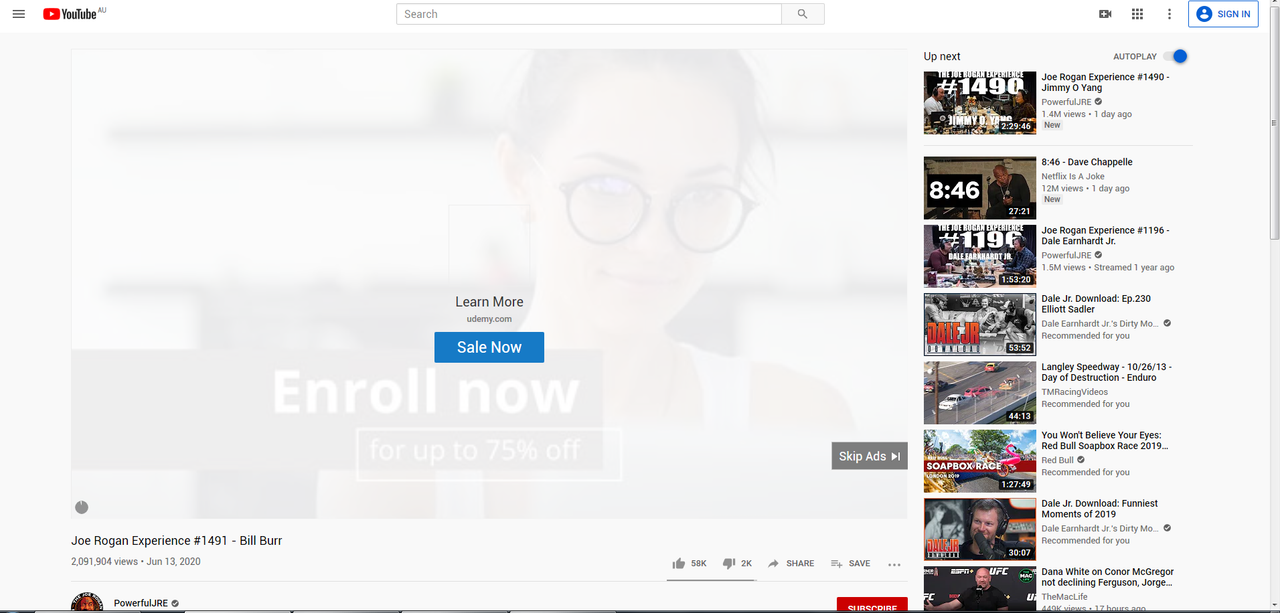Open Dale Jr. Download Ep.230 thumbnail
The height and width of the screenshot is (613, 1280).
click(979, 324)
